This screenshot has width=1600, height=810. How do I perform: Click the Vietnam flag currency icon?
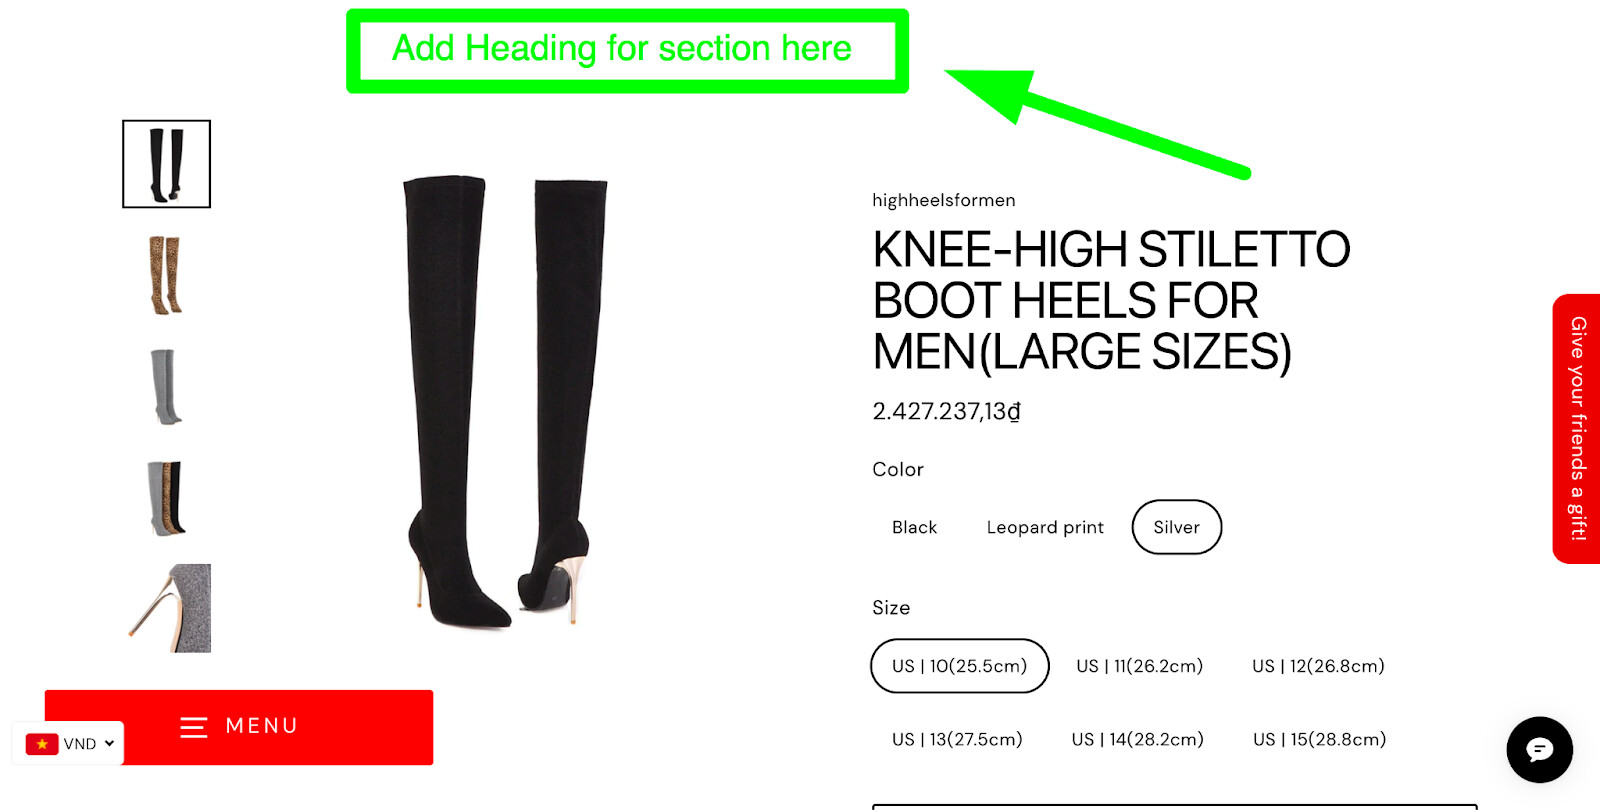(x=42, y=744)
